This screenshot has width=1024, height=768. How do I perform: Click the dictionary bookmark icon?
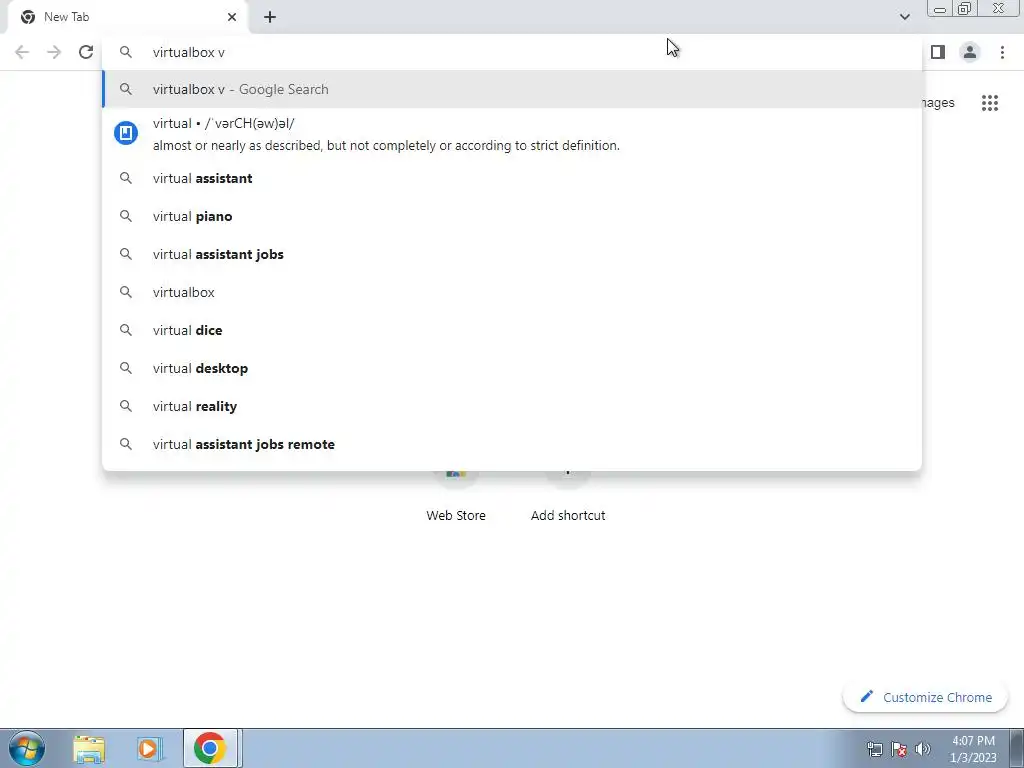[126, 133]
